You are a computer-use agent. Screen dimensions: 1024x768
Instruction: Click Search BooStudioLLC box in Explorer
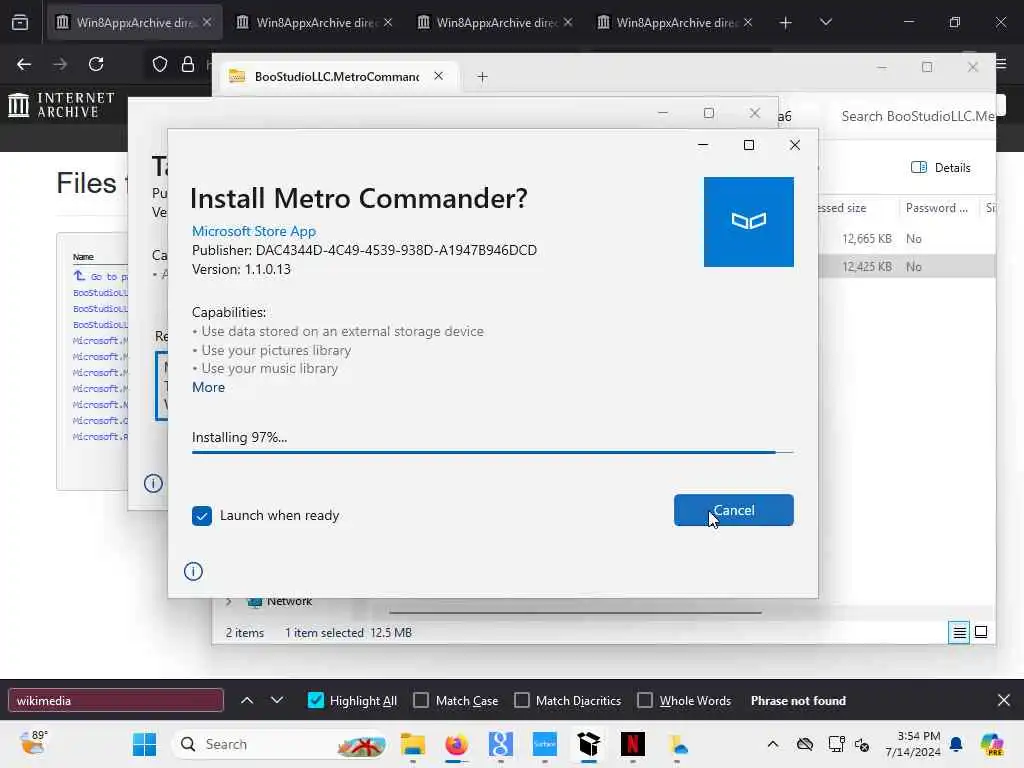pos(918,116)
